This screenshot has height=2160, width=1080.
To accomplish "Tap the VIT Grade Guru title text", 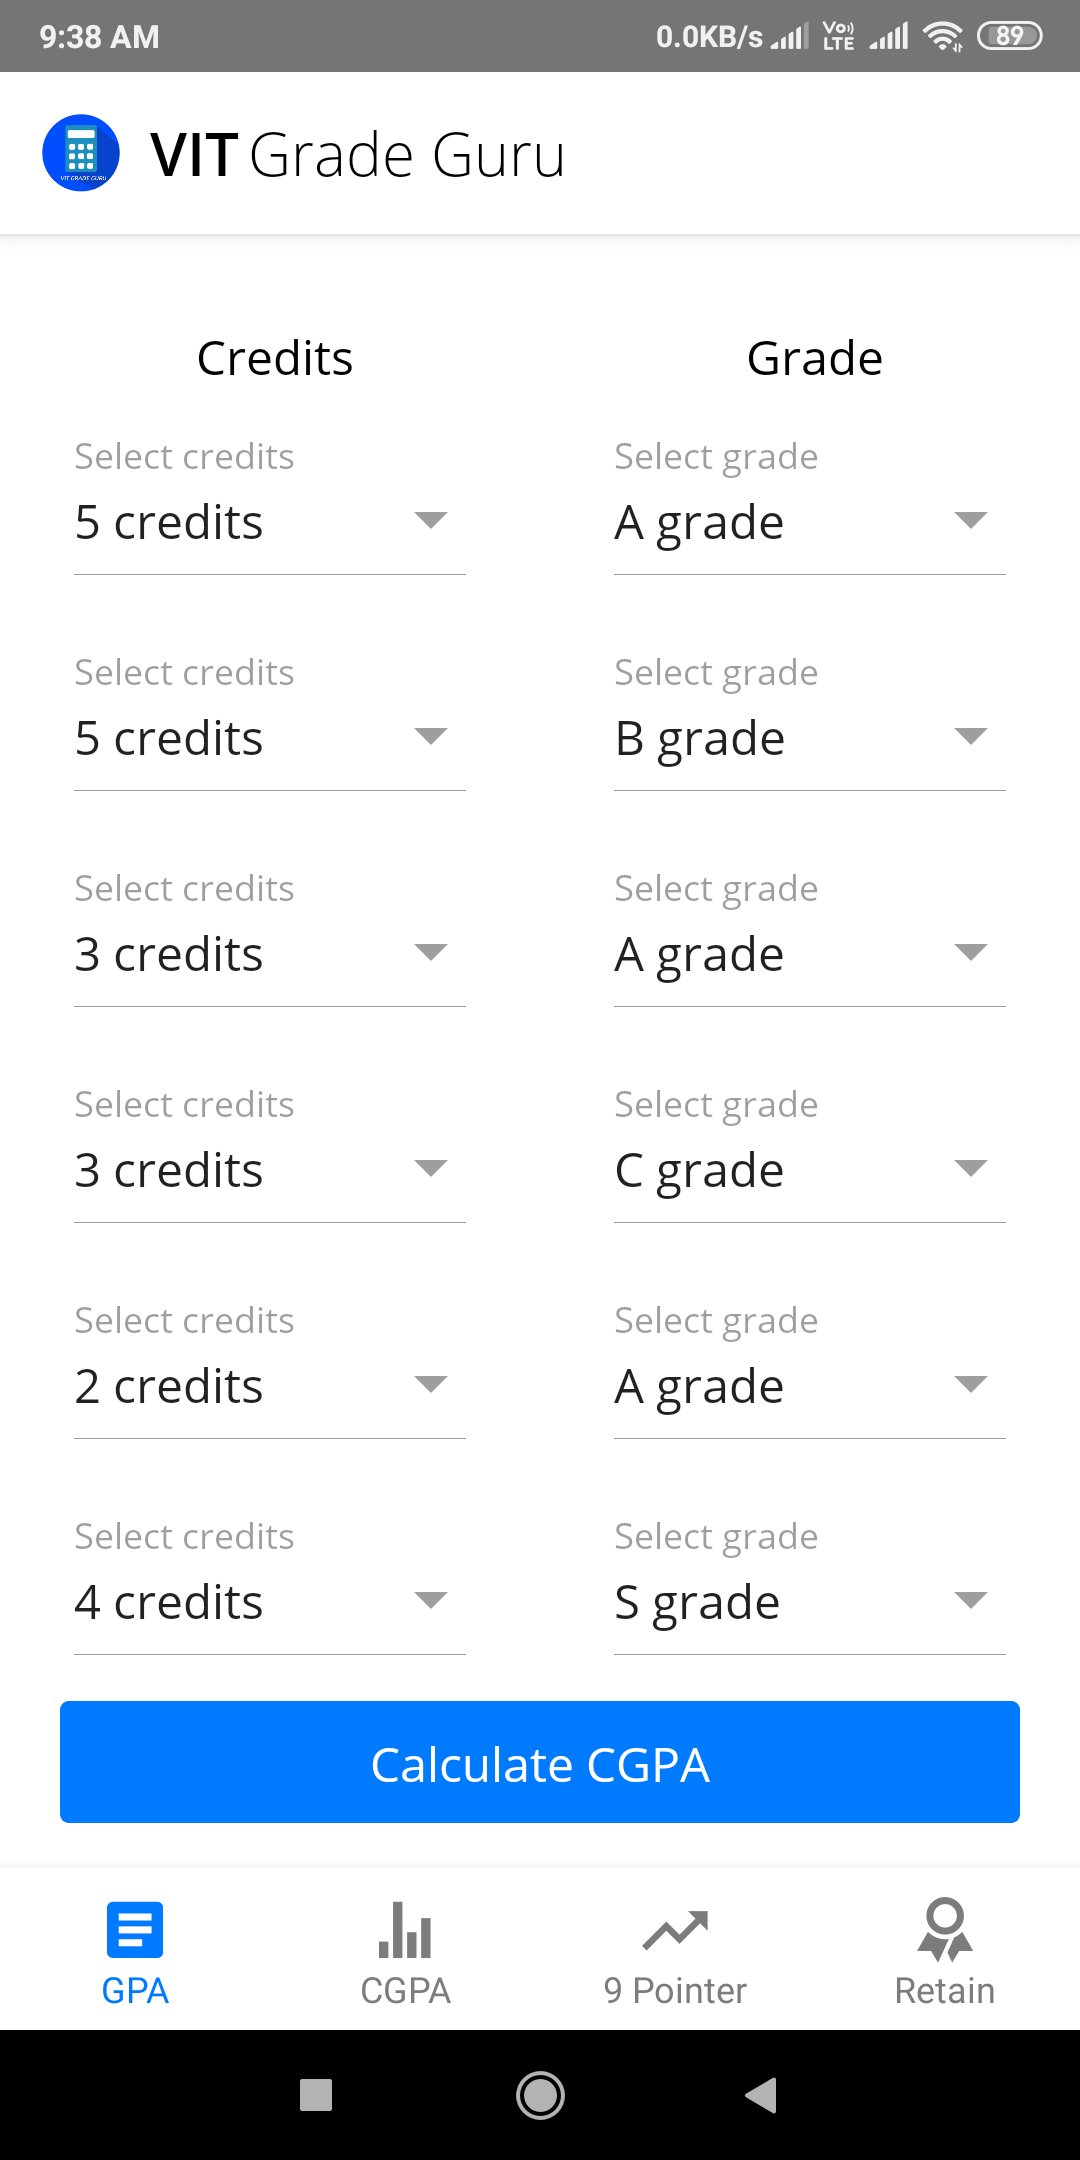I will click(x=357, y=155).
